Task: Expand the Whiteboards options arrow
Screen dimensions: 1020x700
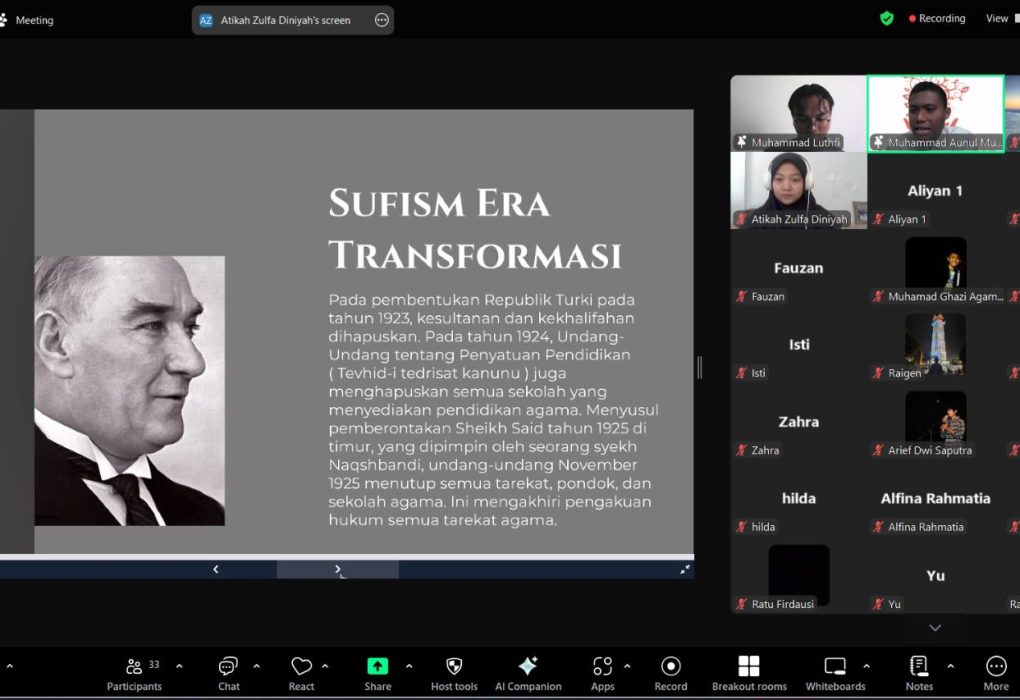Action: 866,666
